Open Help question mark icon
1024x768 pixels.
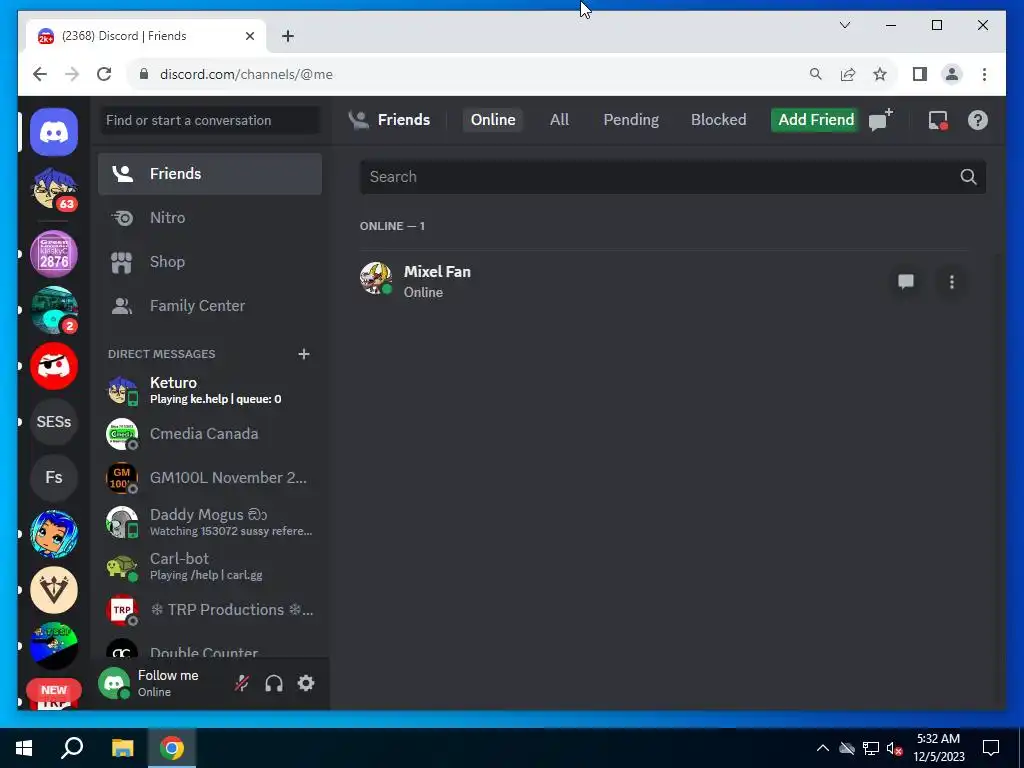pyautogui.click(x=978, y=120)
